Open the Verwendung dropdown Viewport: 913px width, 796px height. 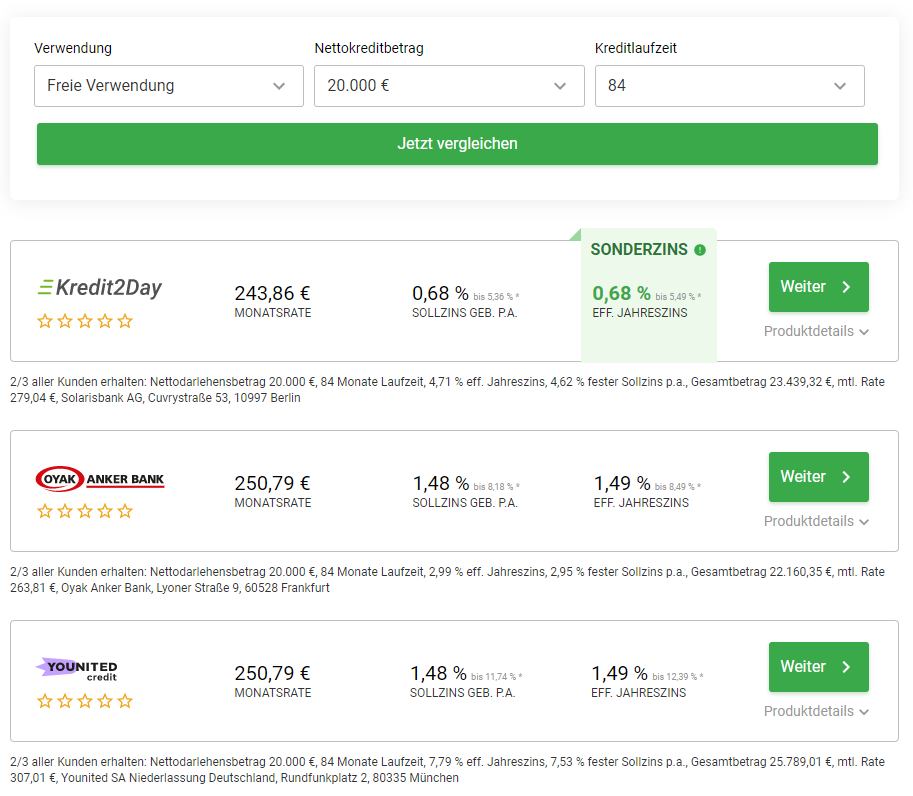[168, 86]
